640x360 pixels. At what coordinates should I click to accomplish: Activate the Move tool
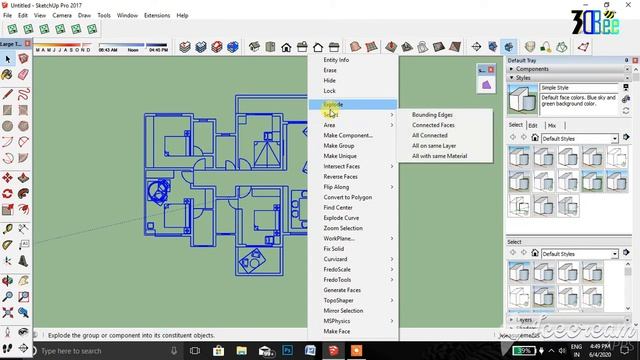point(7,178)
